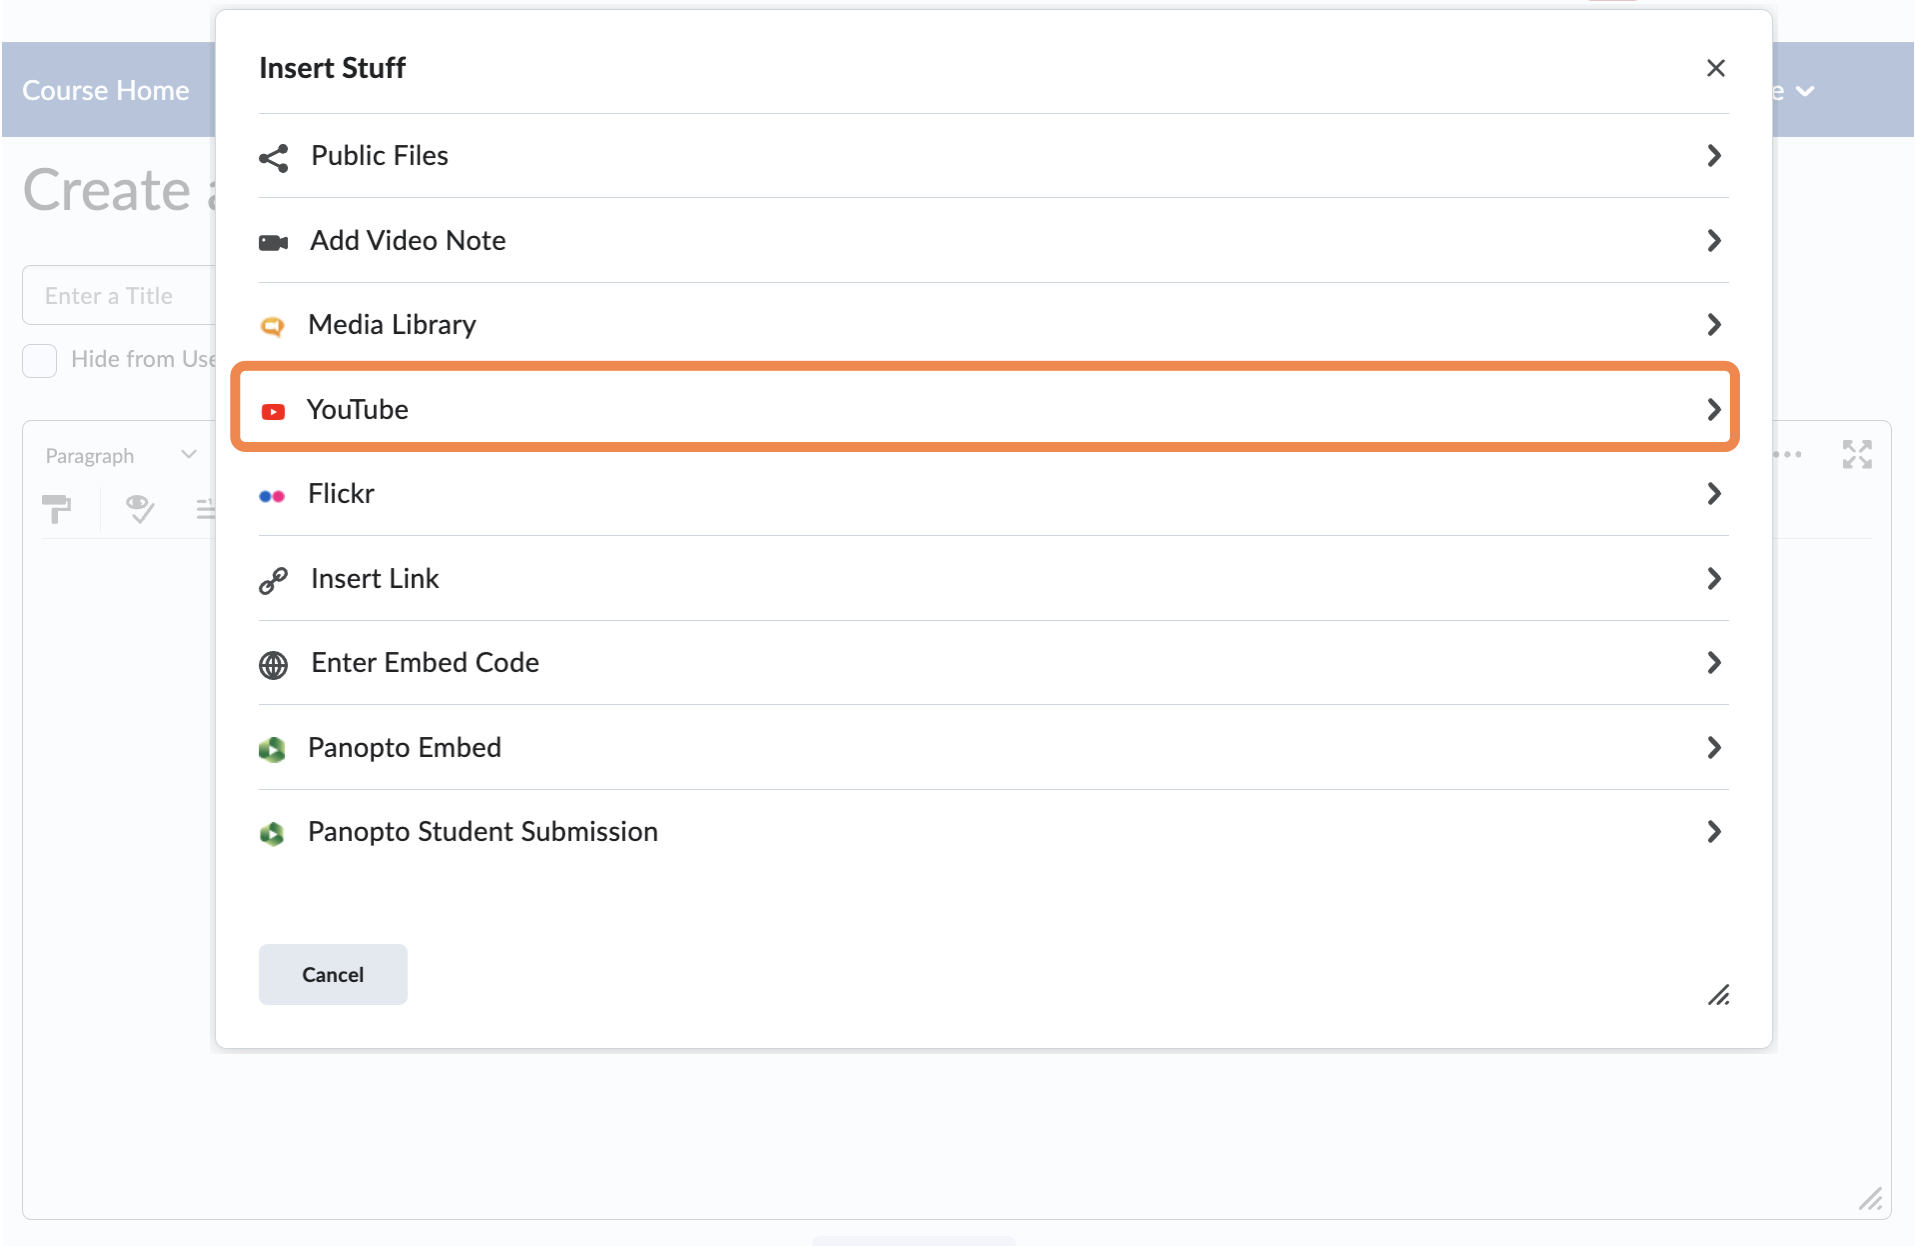Click the Cancel button
1916x1246 pixels.
coord(332,974)
